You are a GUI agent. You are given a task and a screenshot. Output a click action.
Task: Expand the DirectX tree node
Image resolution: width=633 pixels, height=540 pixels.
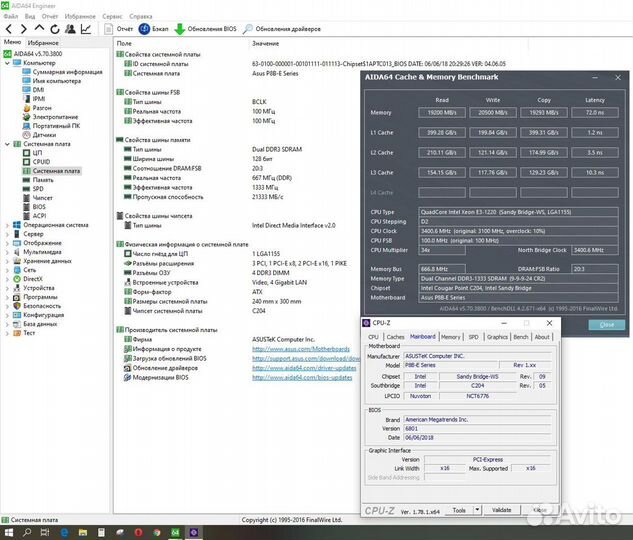tap(7, 279)
